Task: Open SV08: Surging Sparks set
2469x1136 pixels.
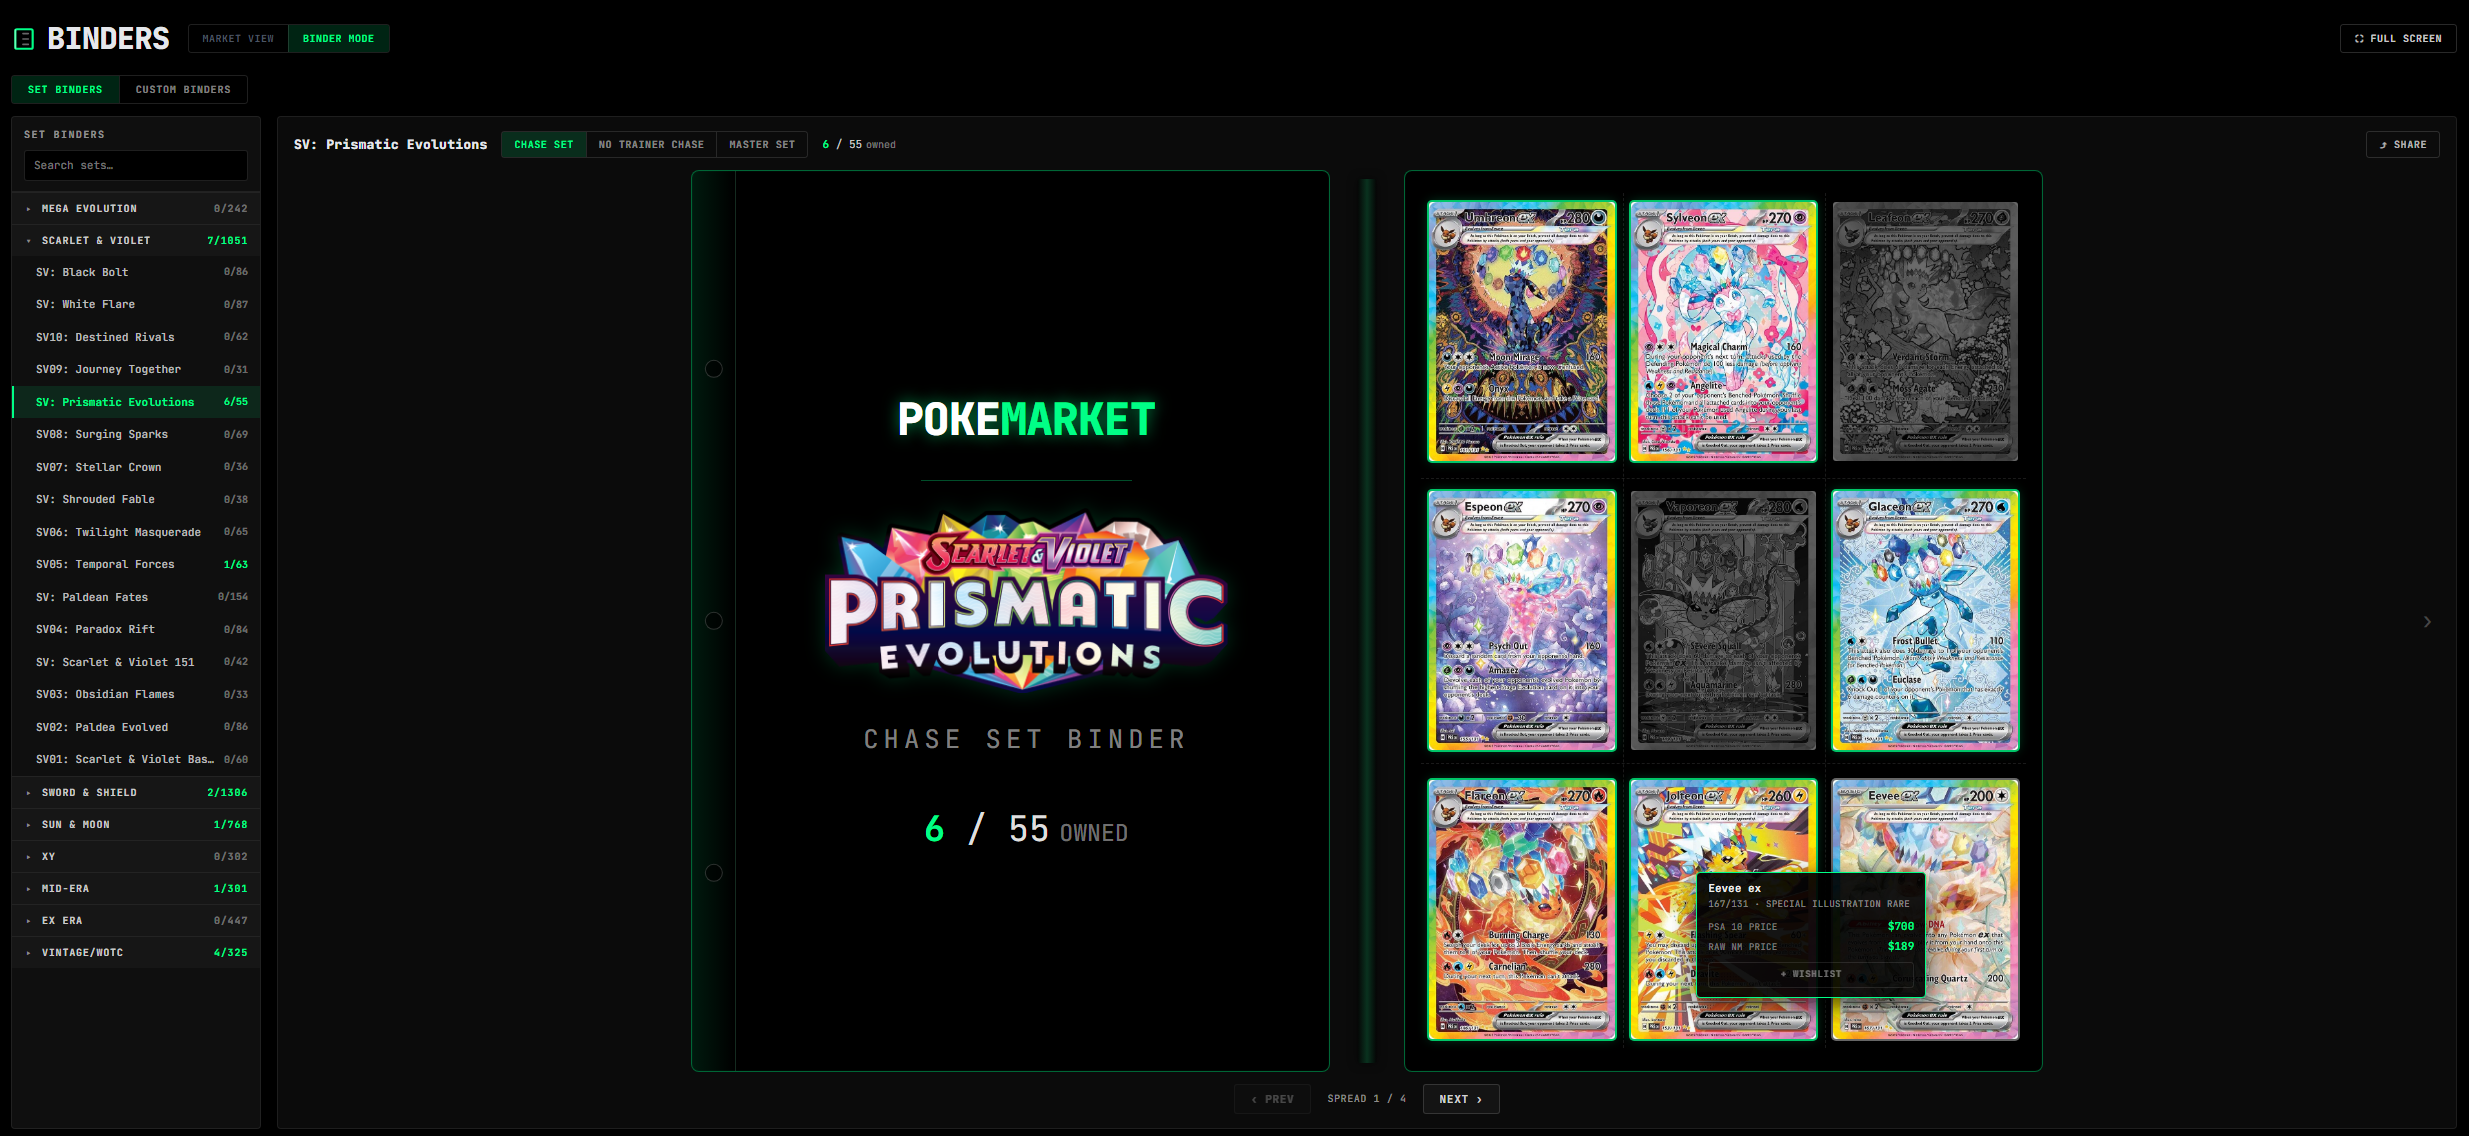Action: click(136, 434)
